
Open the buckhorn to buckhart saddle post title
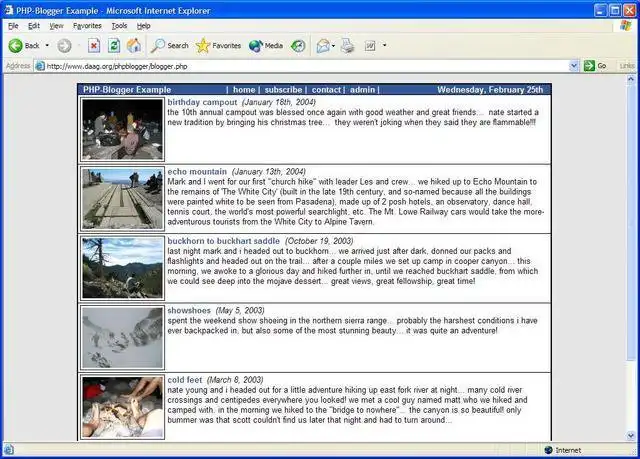pyautogui.click(x=223, y=241)
